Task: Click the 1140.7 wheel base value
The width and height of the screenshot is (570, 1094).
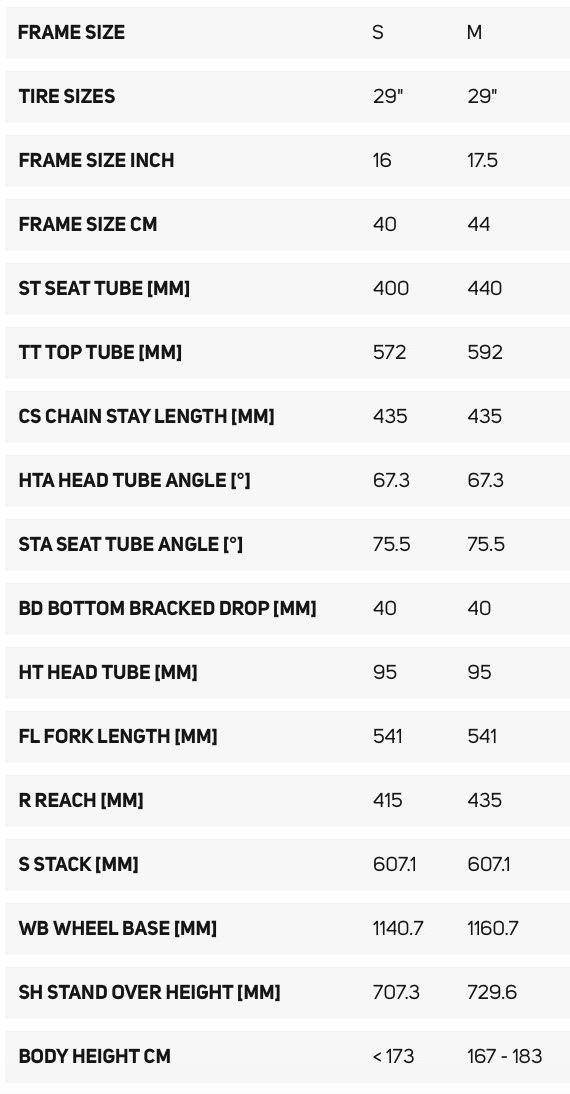Action: pyautogui.click(x=398, y=929)
